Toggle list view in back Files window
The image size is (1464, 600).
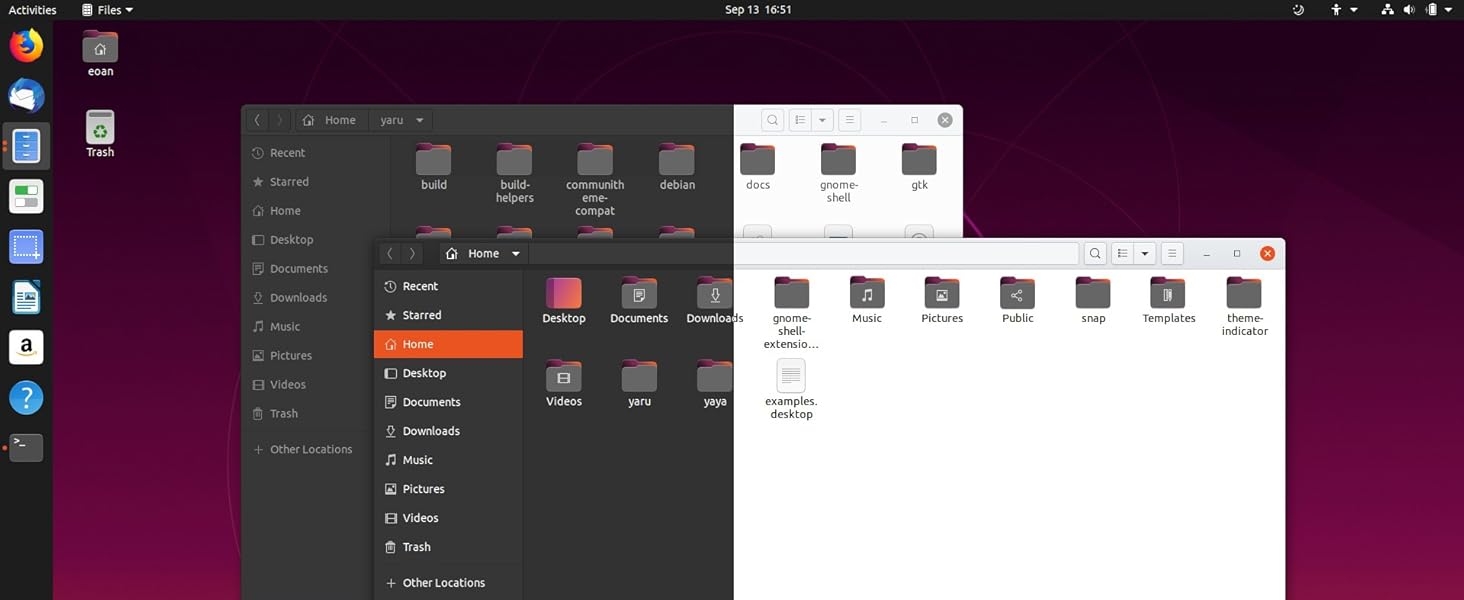800,120
